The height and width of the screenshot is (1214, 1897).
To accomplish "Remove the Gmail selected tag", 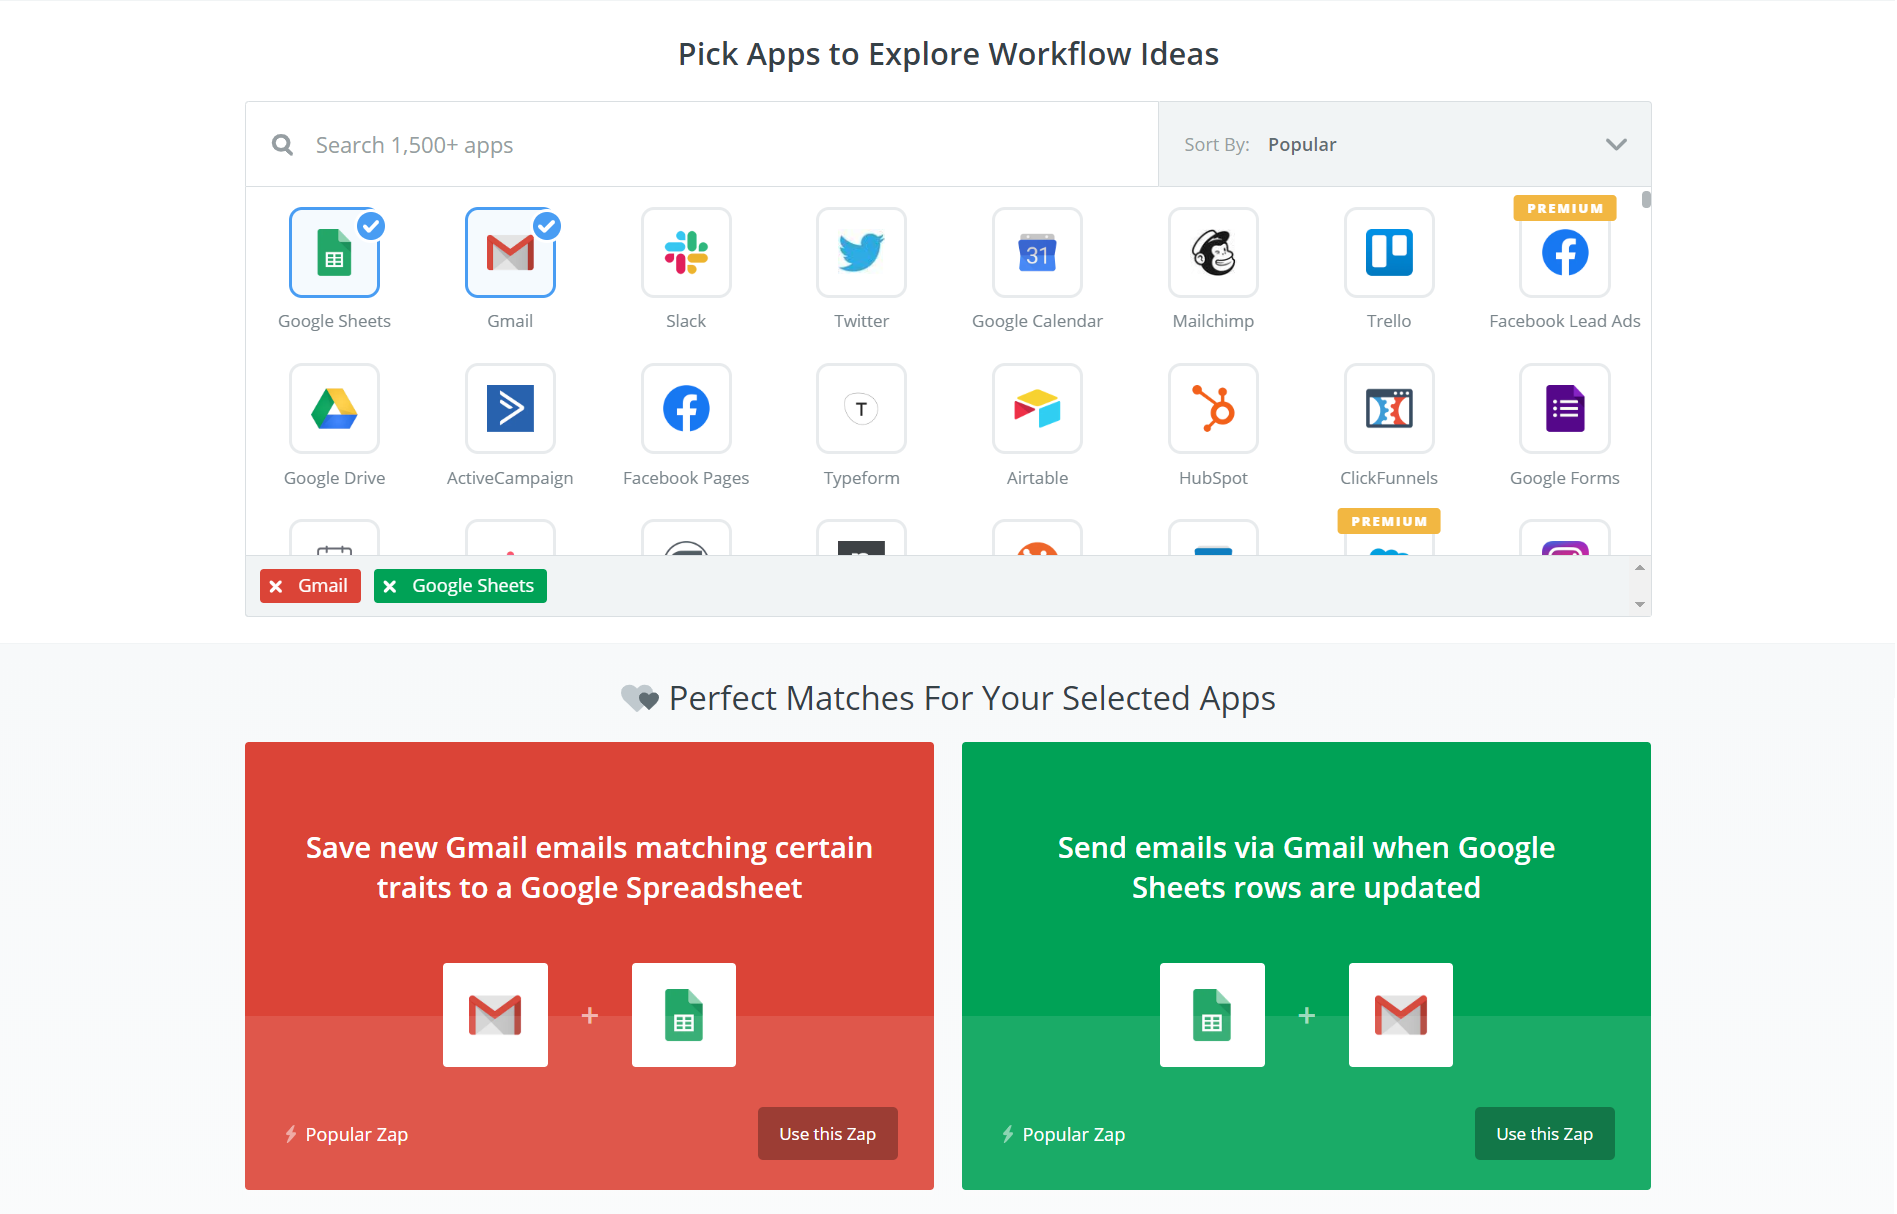I will click(277, 586).
